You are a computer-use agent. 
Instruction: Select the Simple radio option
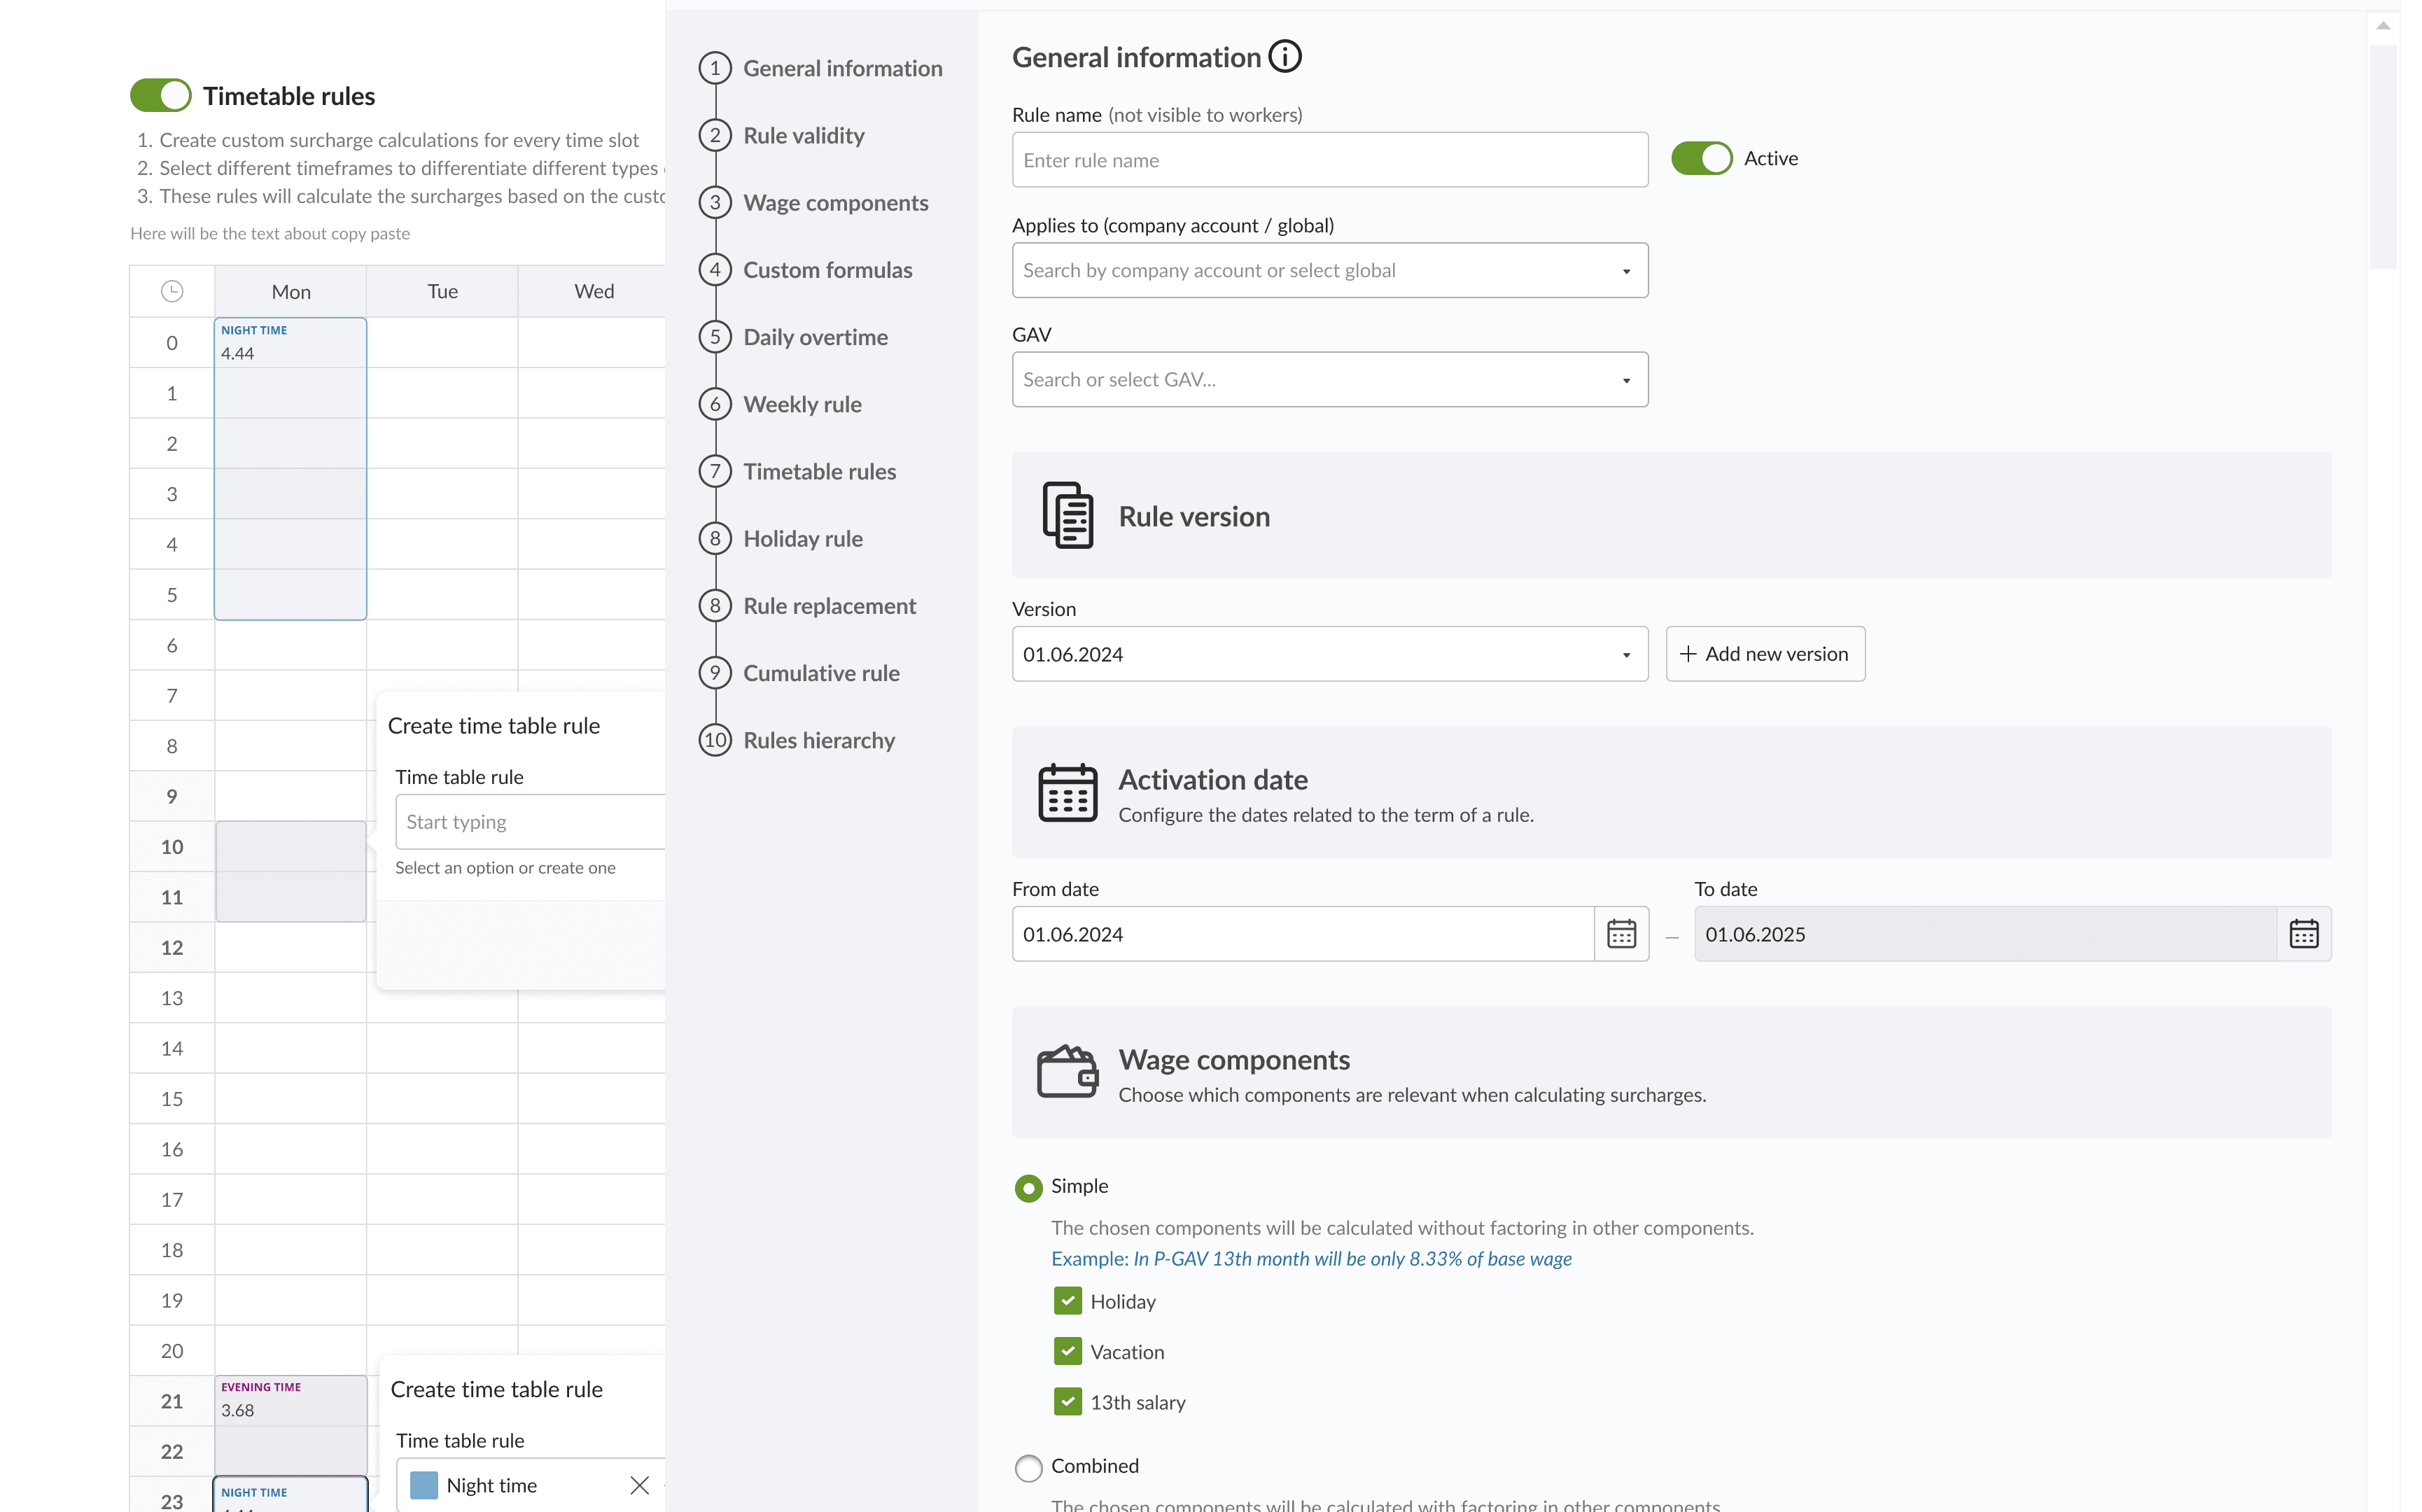tap(1028, 1187)
